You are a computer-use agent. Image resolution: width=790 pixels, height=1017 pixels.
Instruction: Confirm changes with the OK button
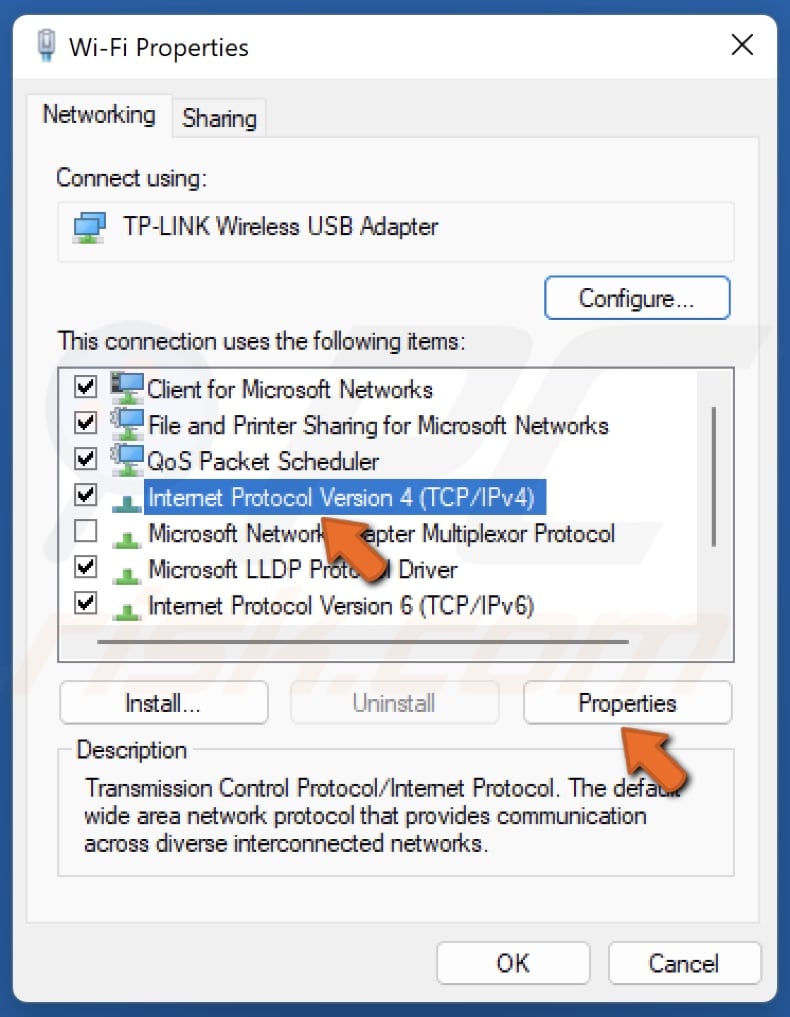click(513, 963)
